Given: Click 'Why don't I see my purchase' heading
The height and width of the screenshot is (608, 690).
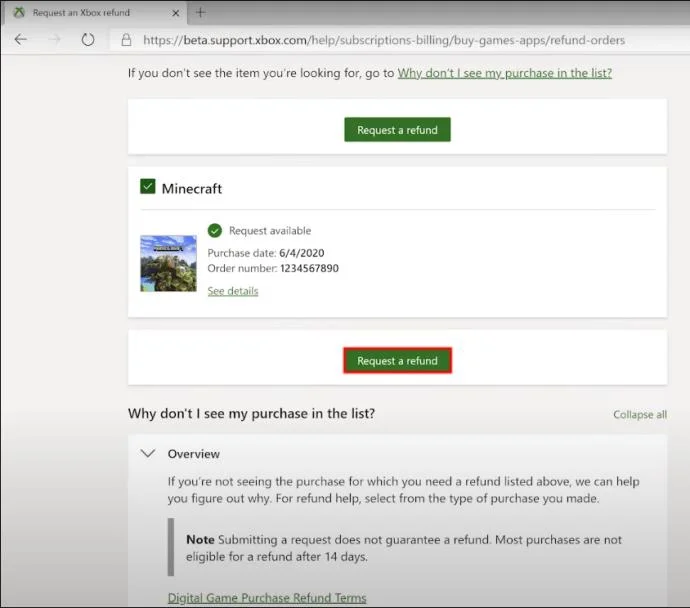Looking at the screenshot, I should coord(251,414).
